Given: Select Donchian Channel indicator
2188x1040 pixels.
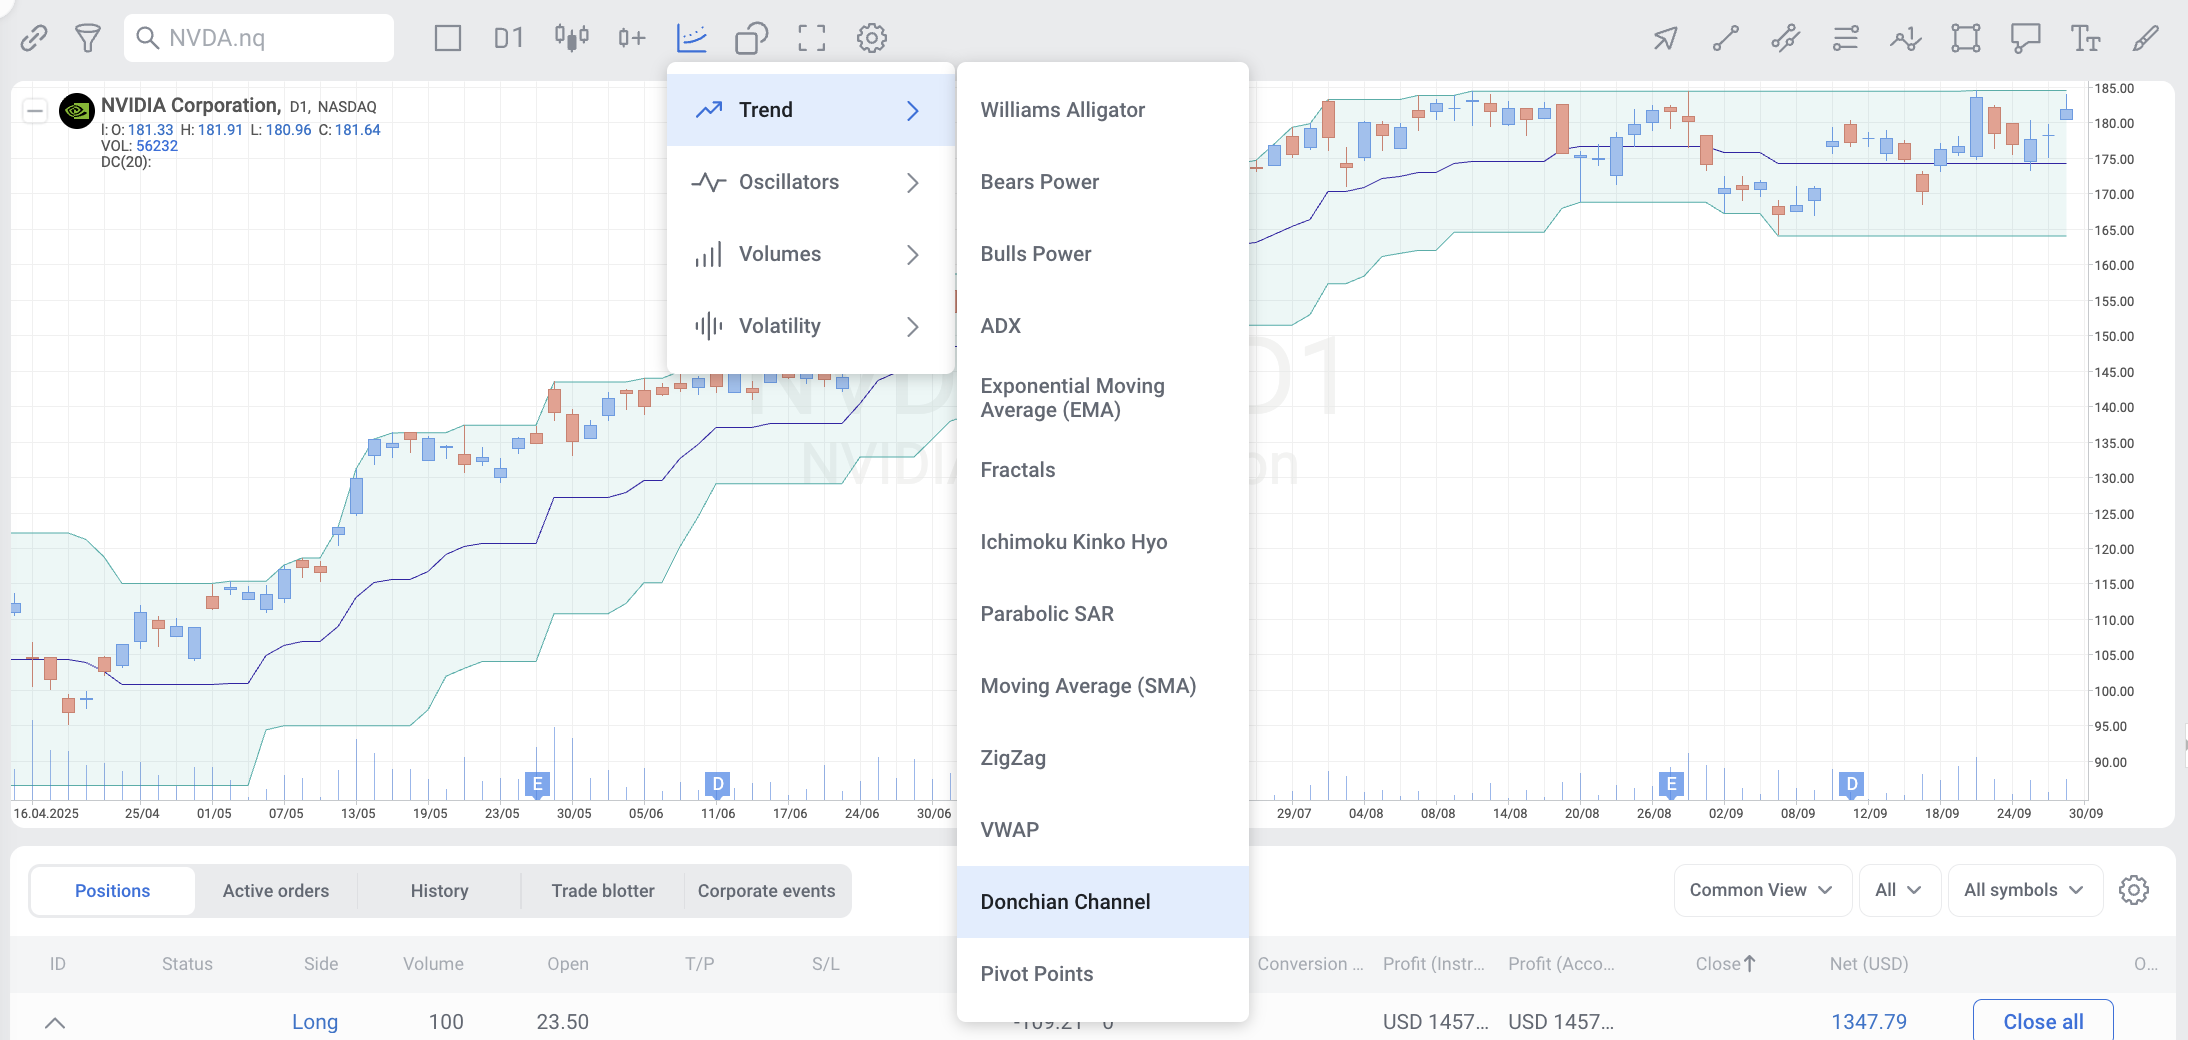Looking at the screenshot, I should pyautogui.click(x=1103, y=902).
